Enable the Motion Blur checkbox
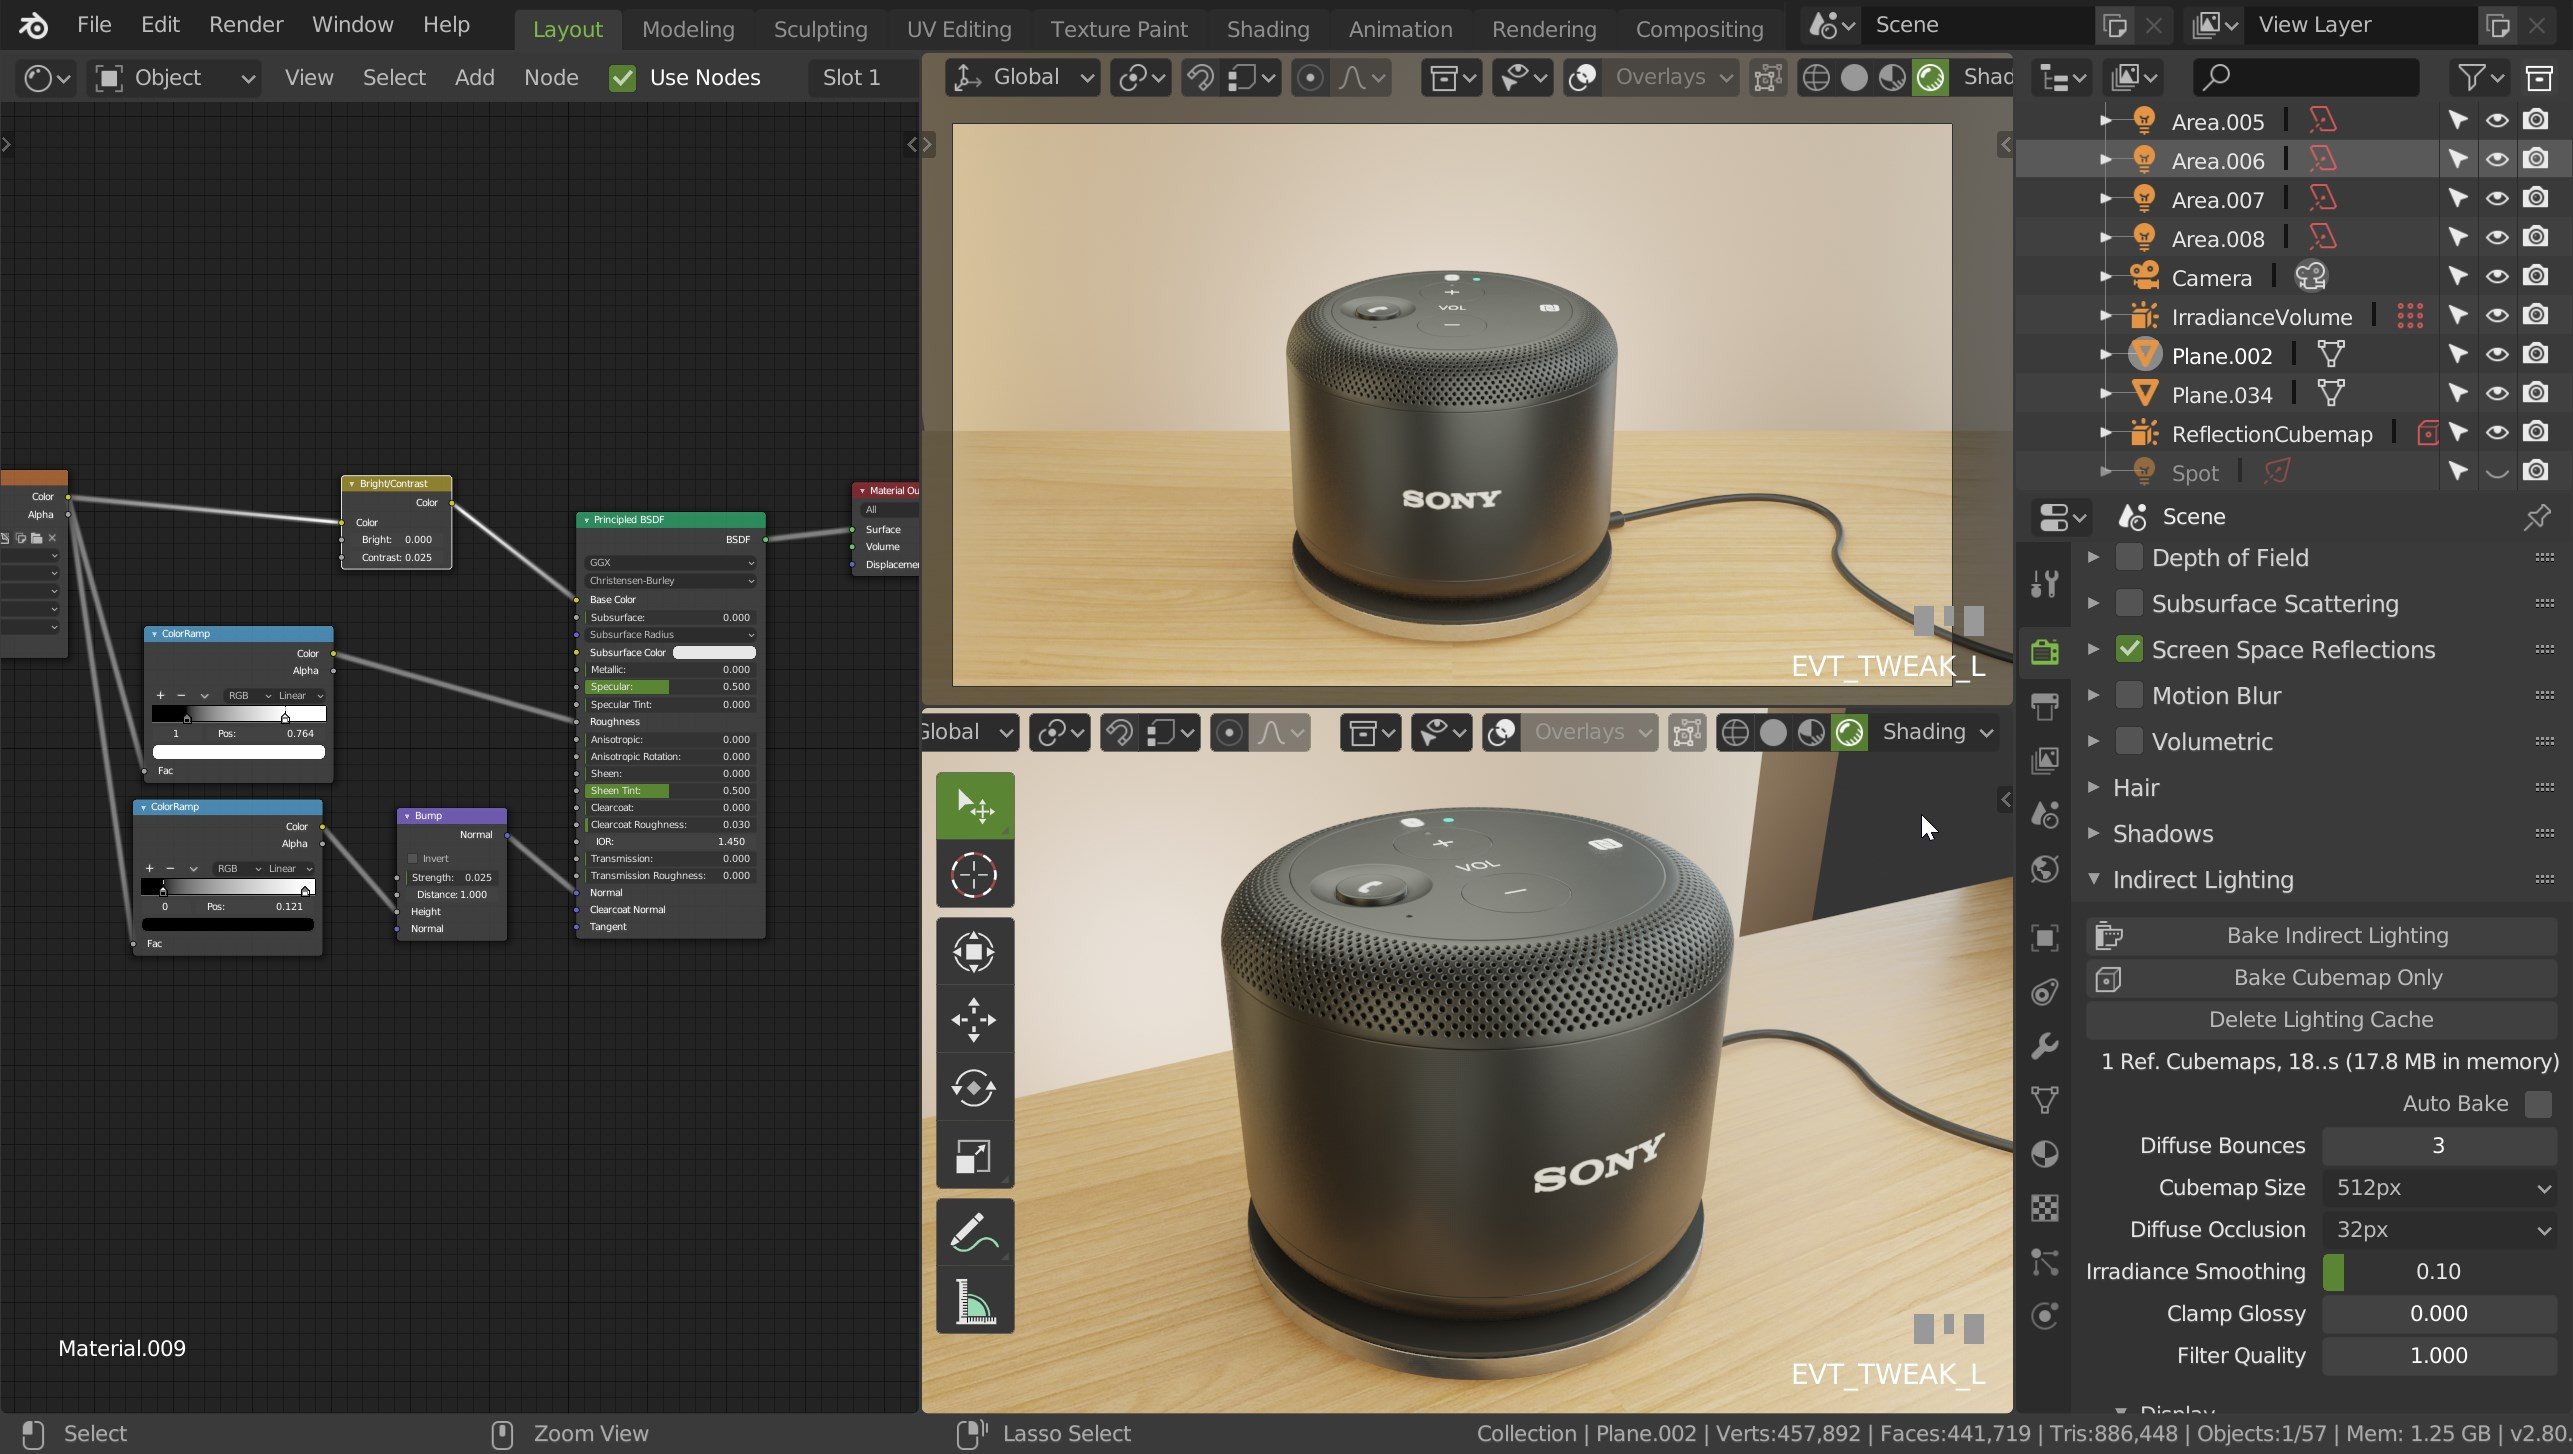The height and width of the screenshot is (1454, 2573). 2129,695
